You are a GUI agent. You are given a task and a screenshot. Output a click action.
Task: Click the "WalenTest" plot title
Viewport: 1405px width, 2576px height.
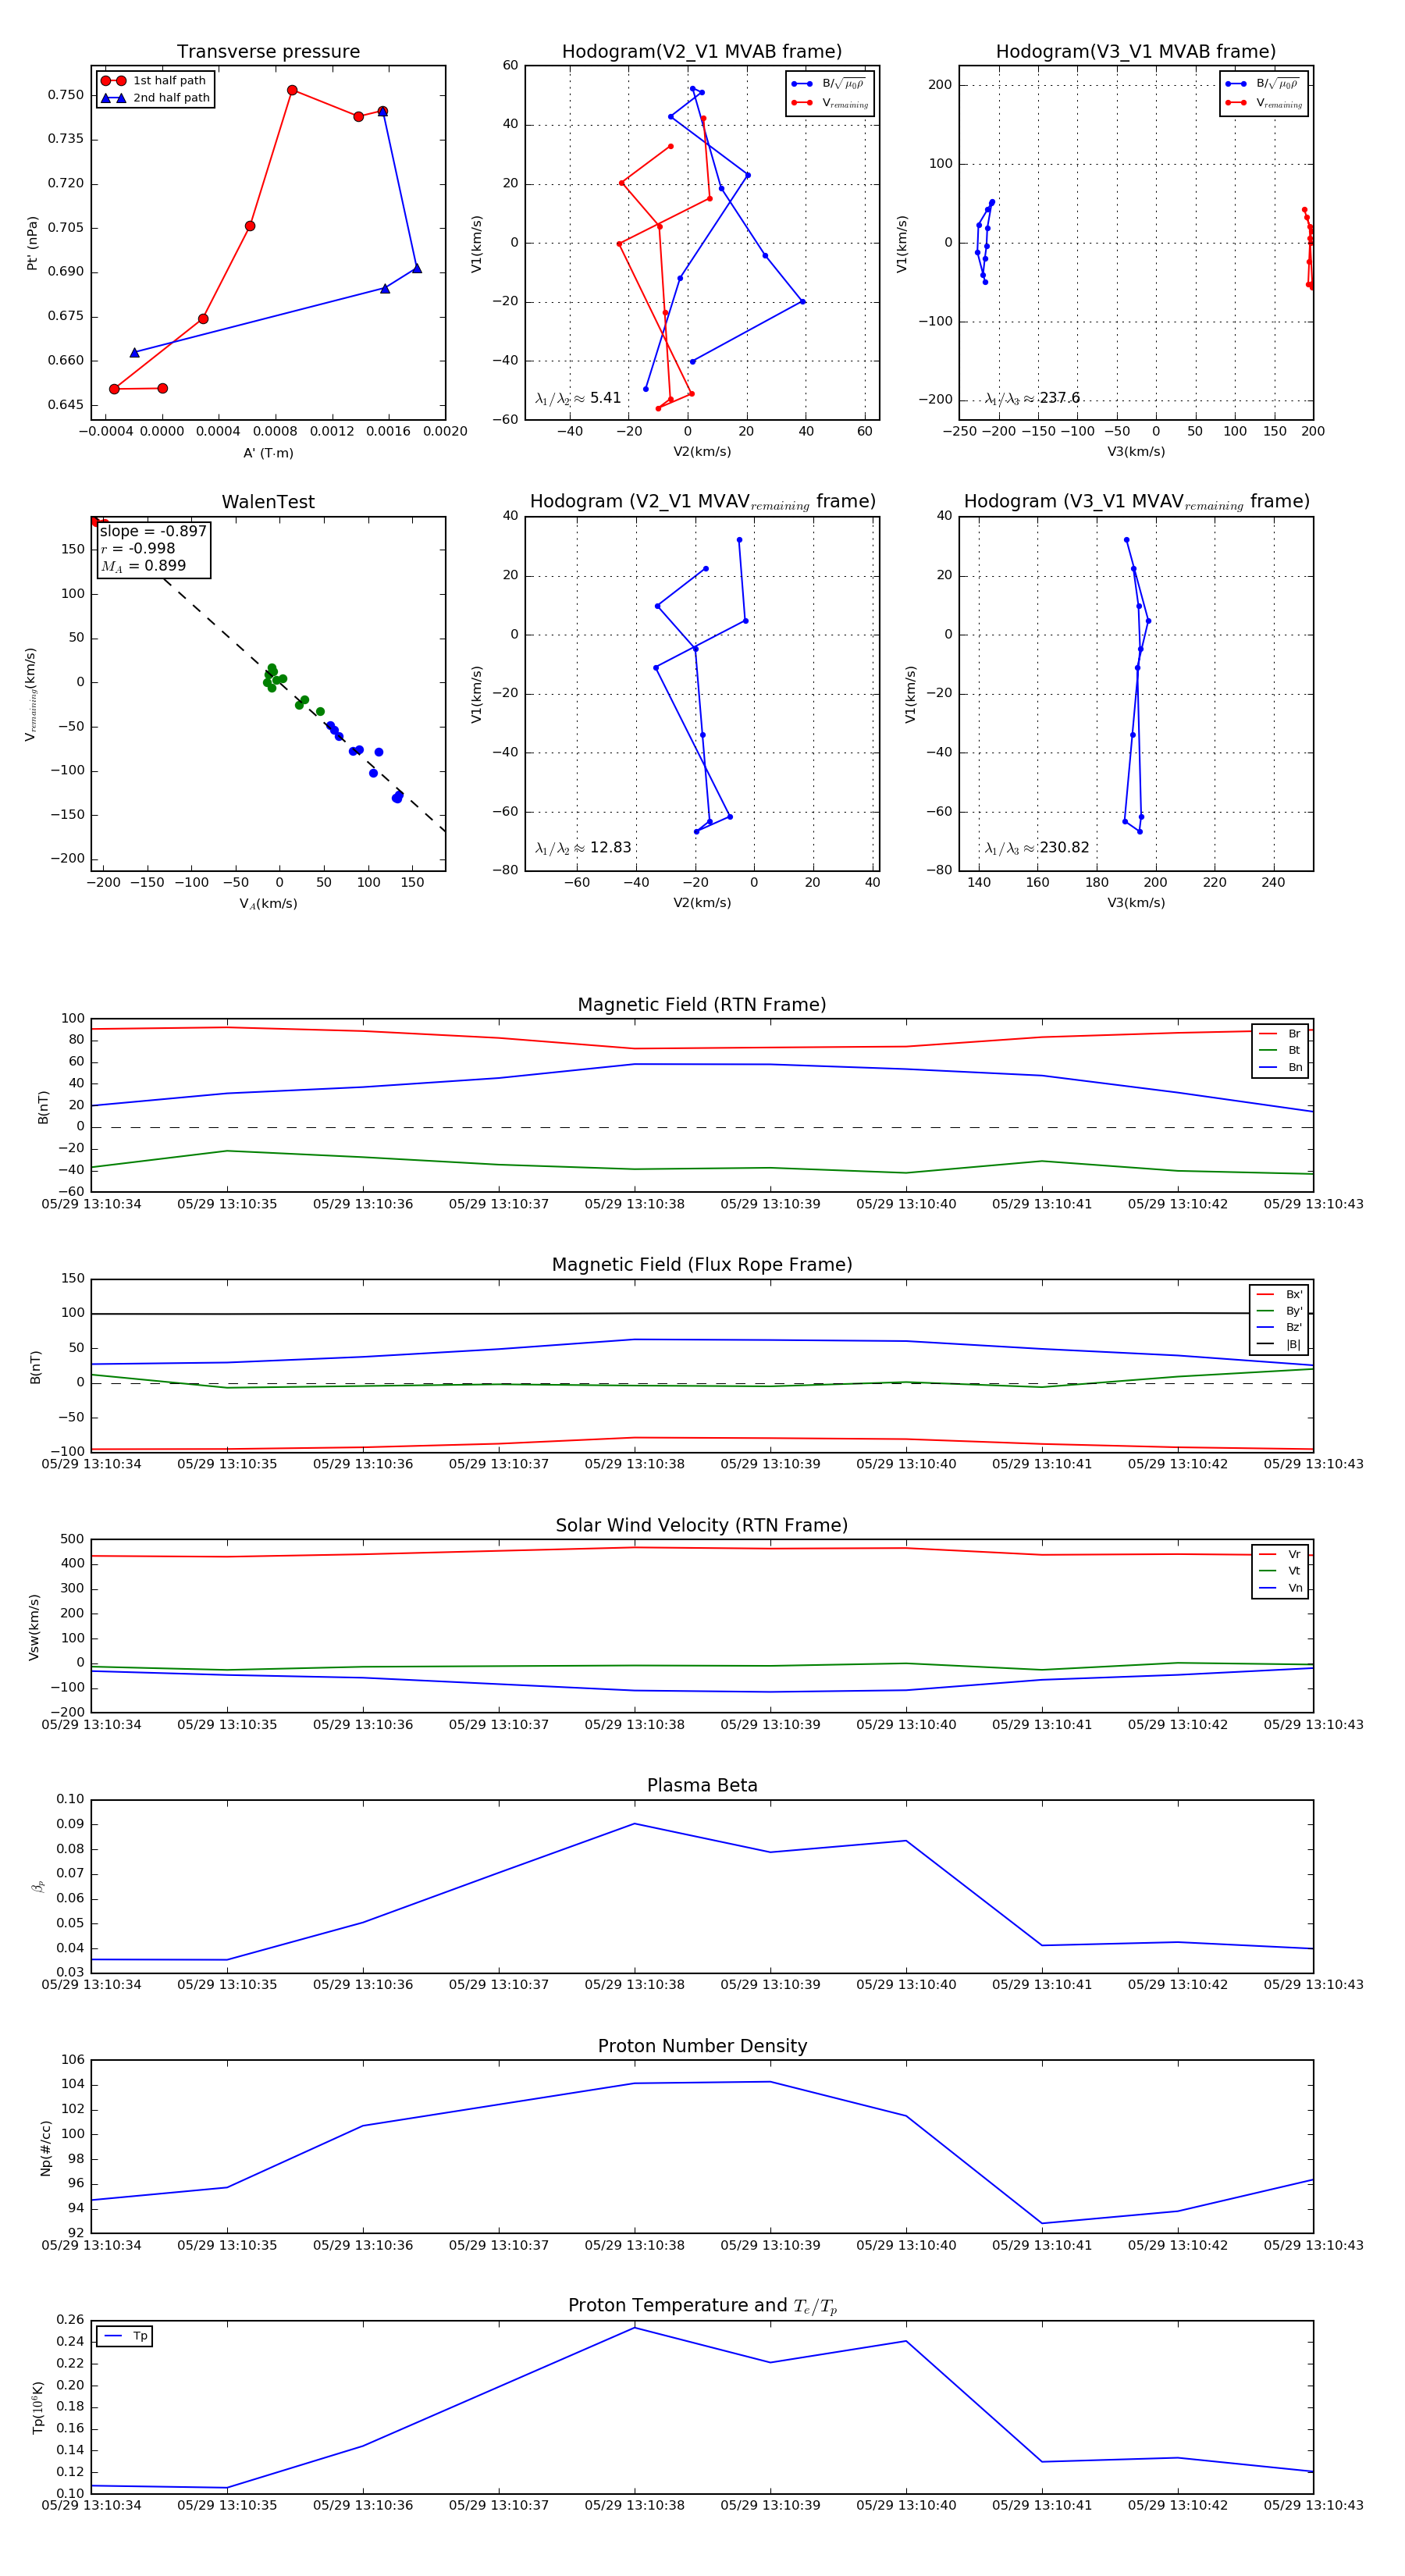point(268,502)
